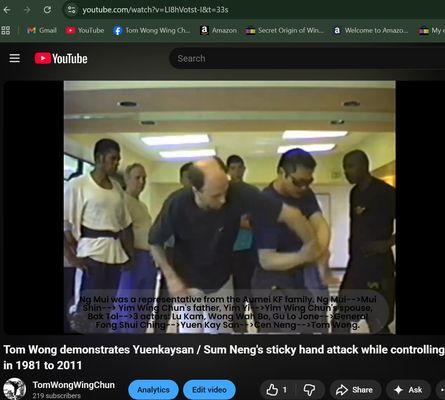Go back with the browser back arrow
The width and height of the screenshot is (445, 400).
click(7, 10)
